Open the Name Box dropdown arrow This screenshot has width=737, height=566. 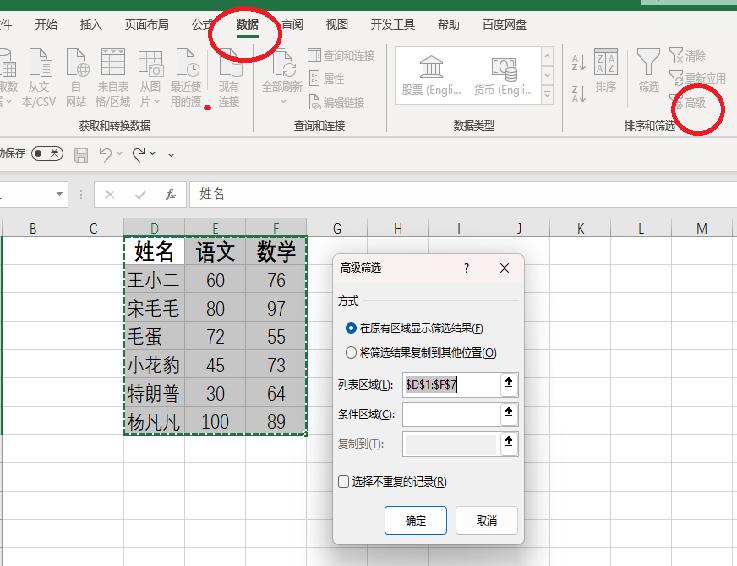tap(60, 194)
